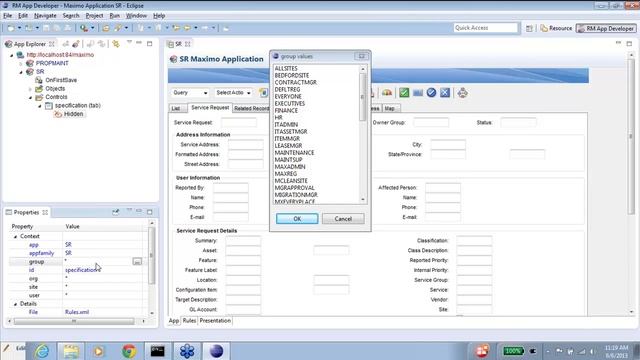This screenshot has width=640, height=360.
Task: Click the ellipsis button for group property
Action: pos(138,261)
